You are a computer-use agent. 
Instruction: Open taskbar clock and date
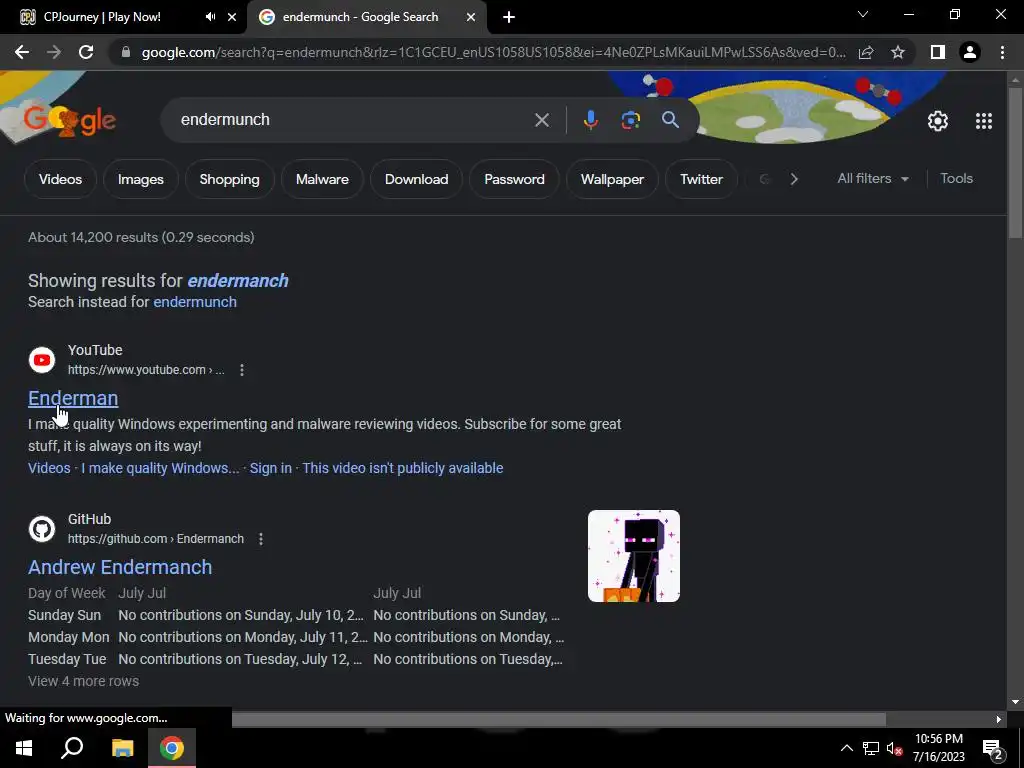tap(938, 748)
